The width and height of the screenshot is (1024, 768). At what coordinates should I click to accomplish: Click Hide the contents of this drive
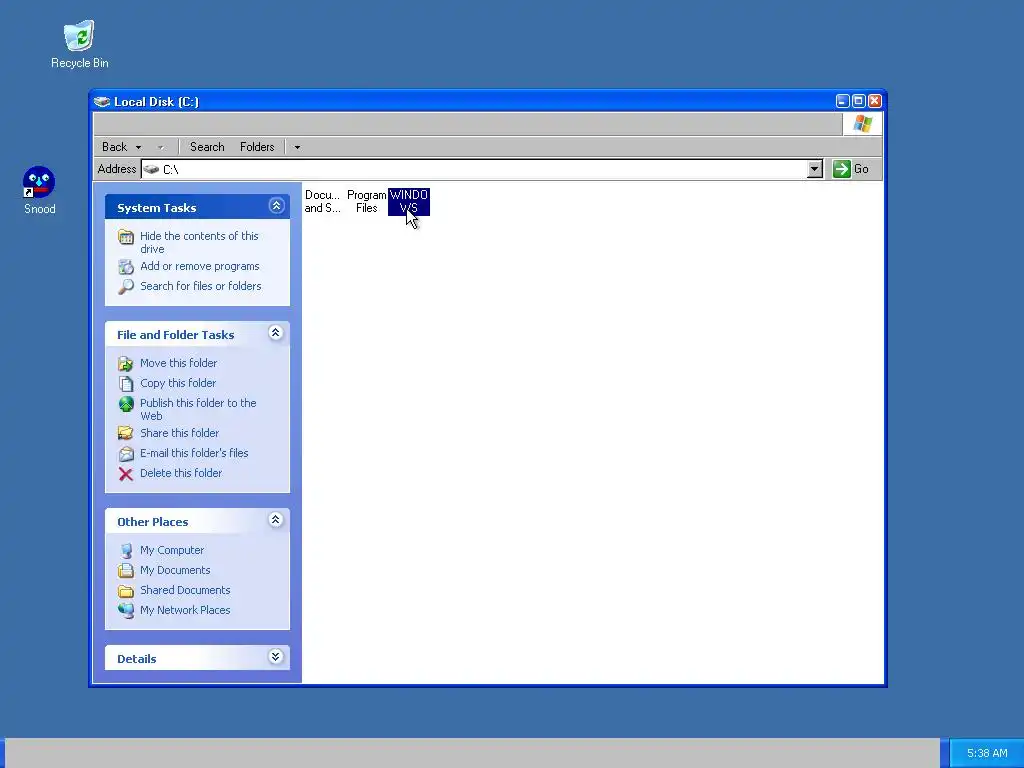199,242
